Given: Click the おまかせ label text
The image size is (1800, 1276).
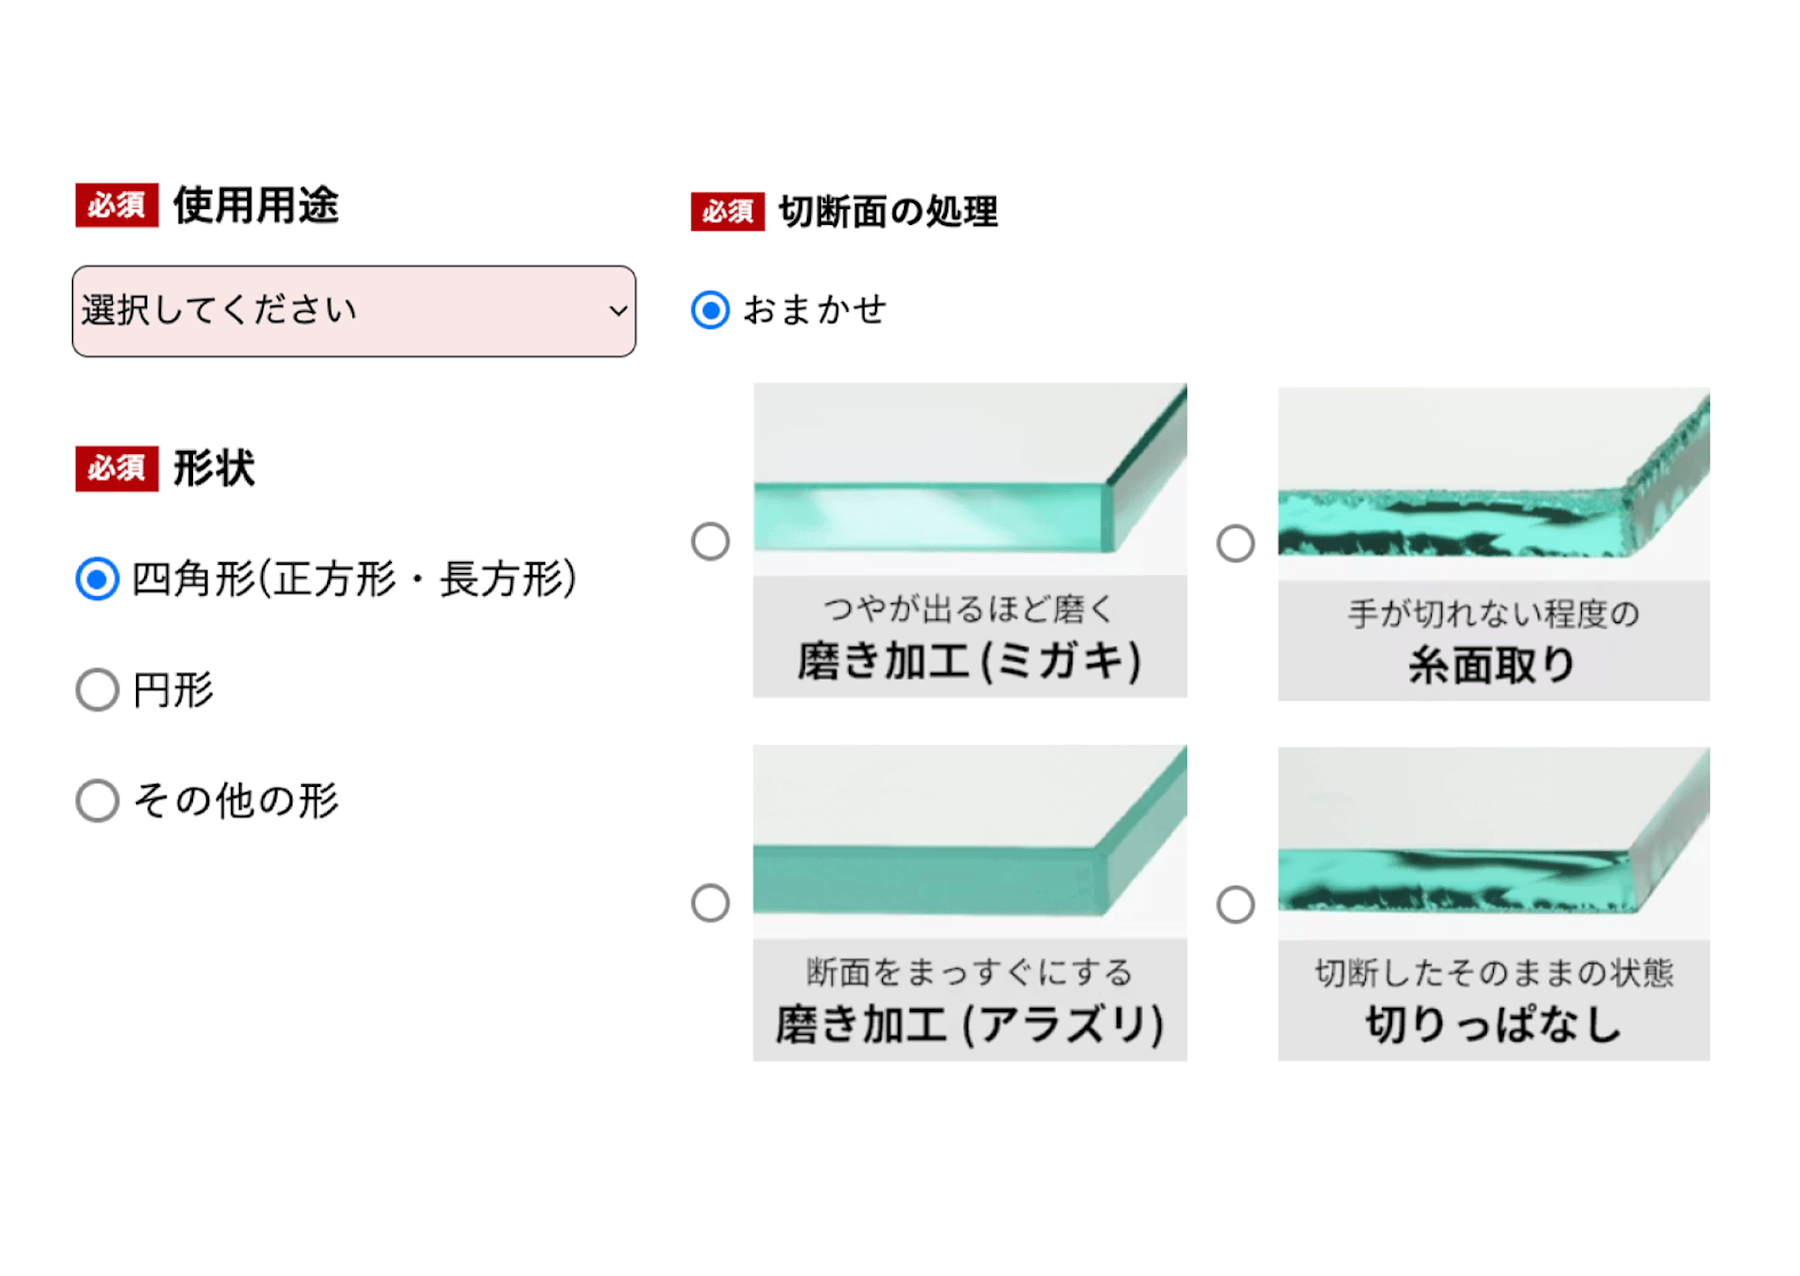Looking at the screenshot, I should pyautogui.click(x=814, y=310).
